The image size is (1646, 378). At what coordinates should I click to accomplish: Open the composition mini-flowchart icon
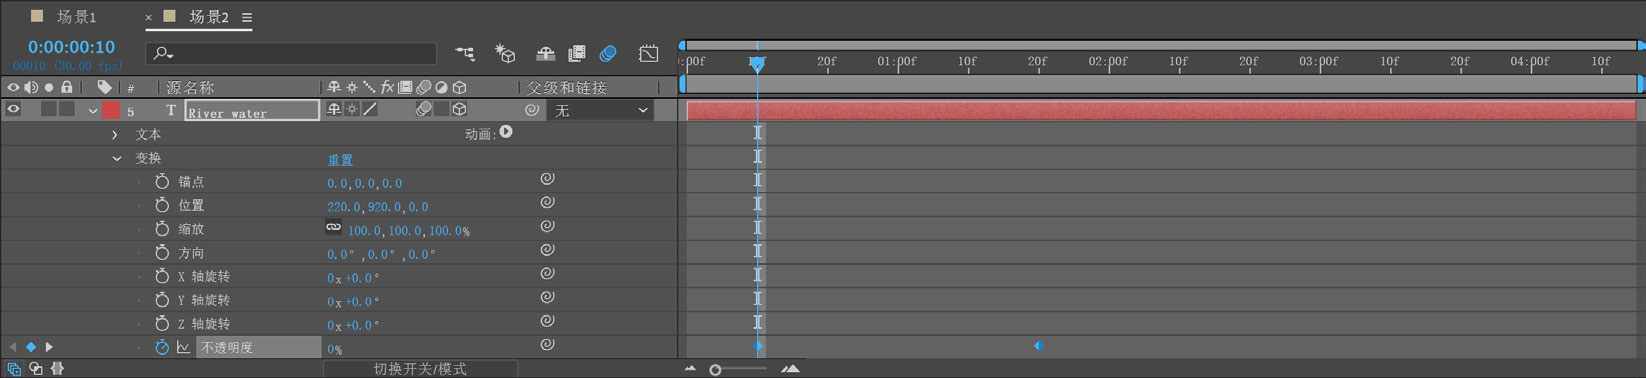465,53
